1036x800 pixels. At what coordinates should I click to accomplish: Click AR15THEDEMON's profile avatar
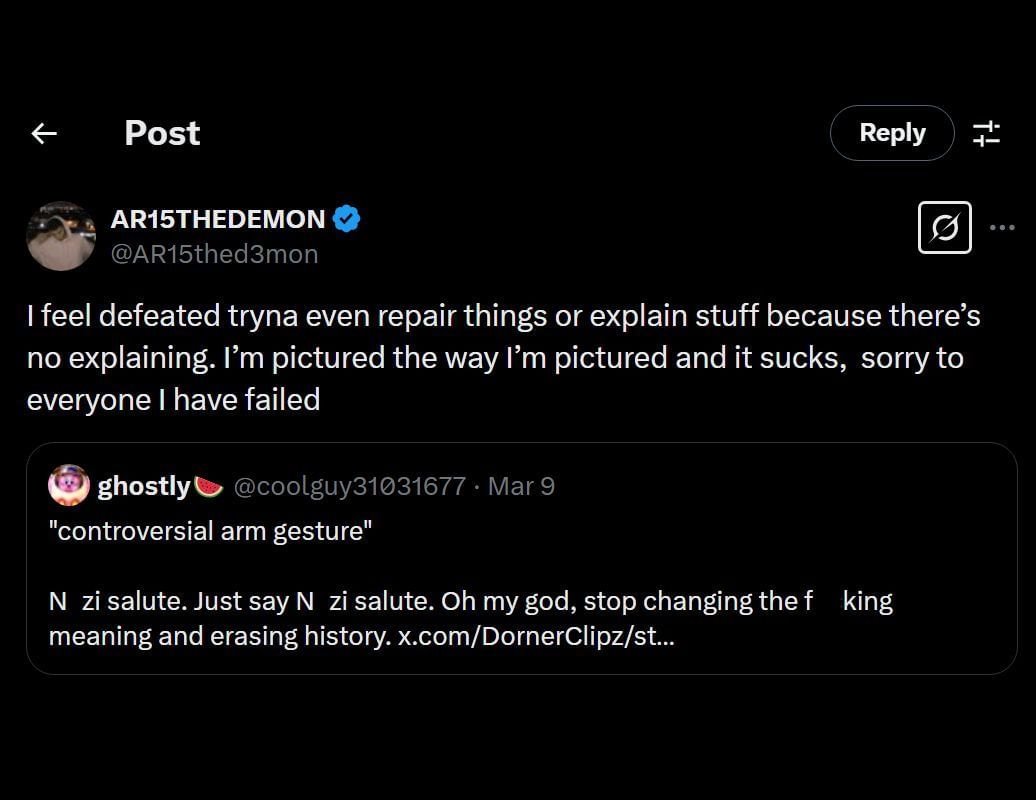pyautogui.click(x=61, y=235)
